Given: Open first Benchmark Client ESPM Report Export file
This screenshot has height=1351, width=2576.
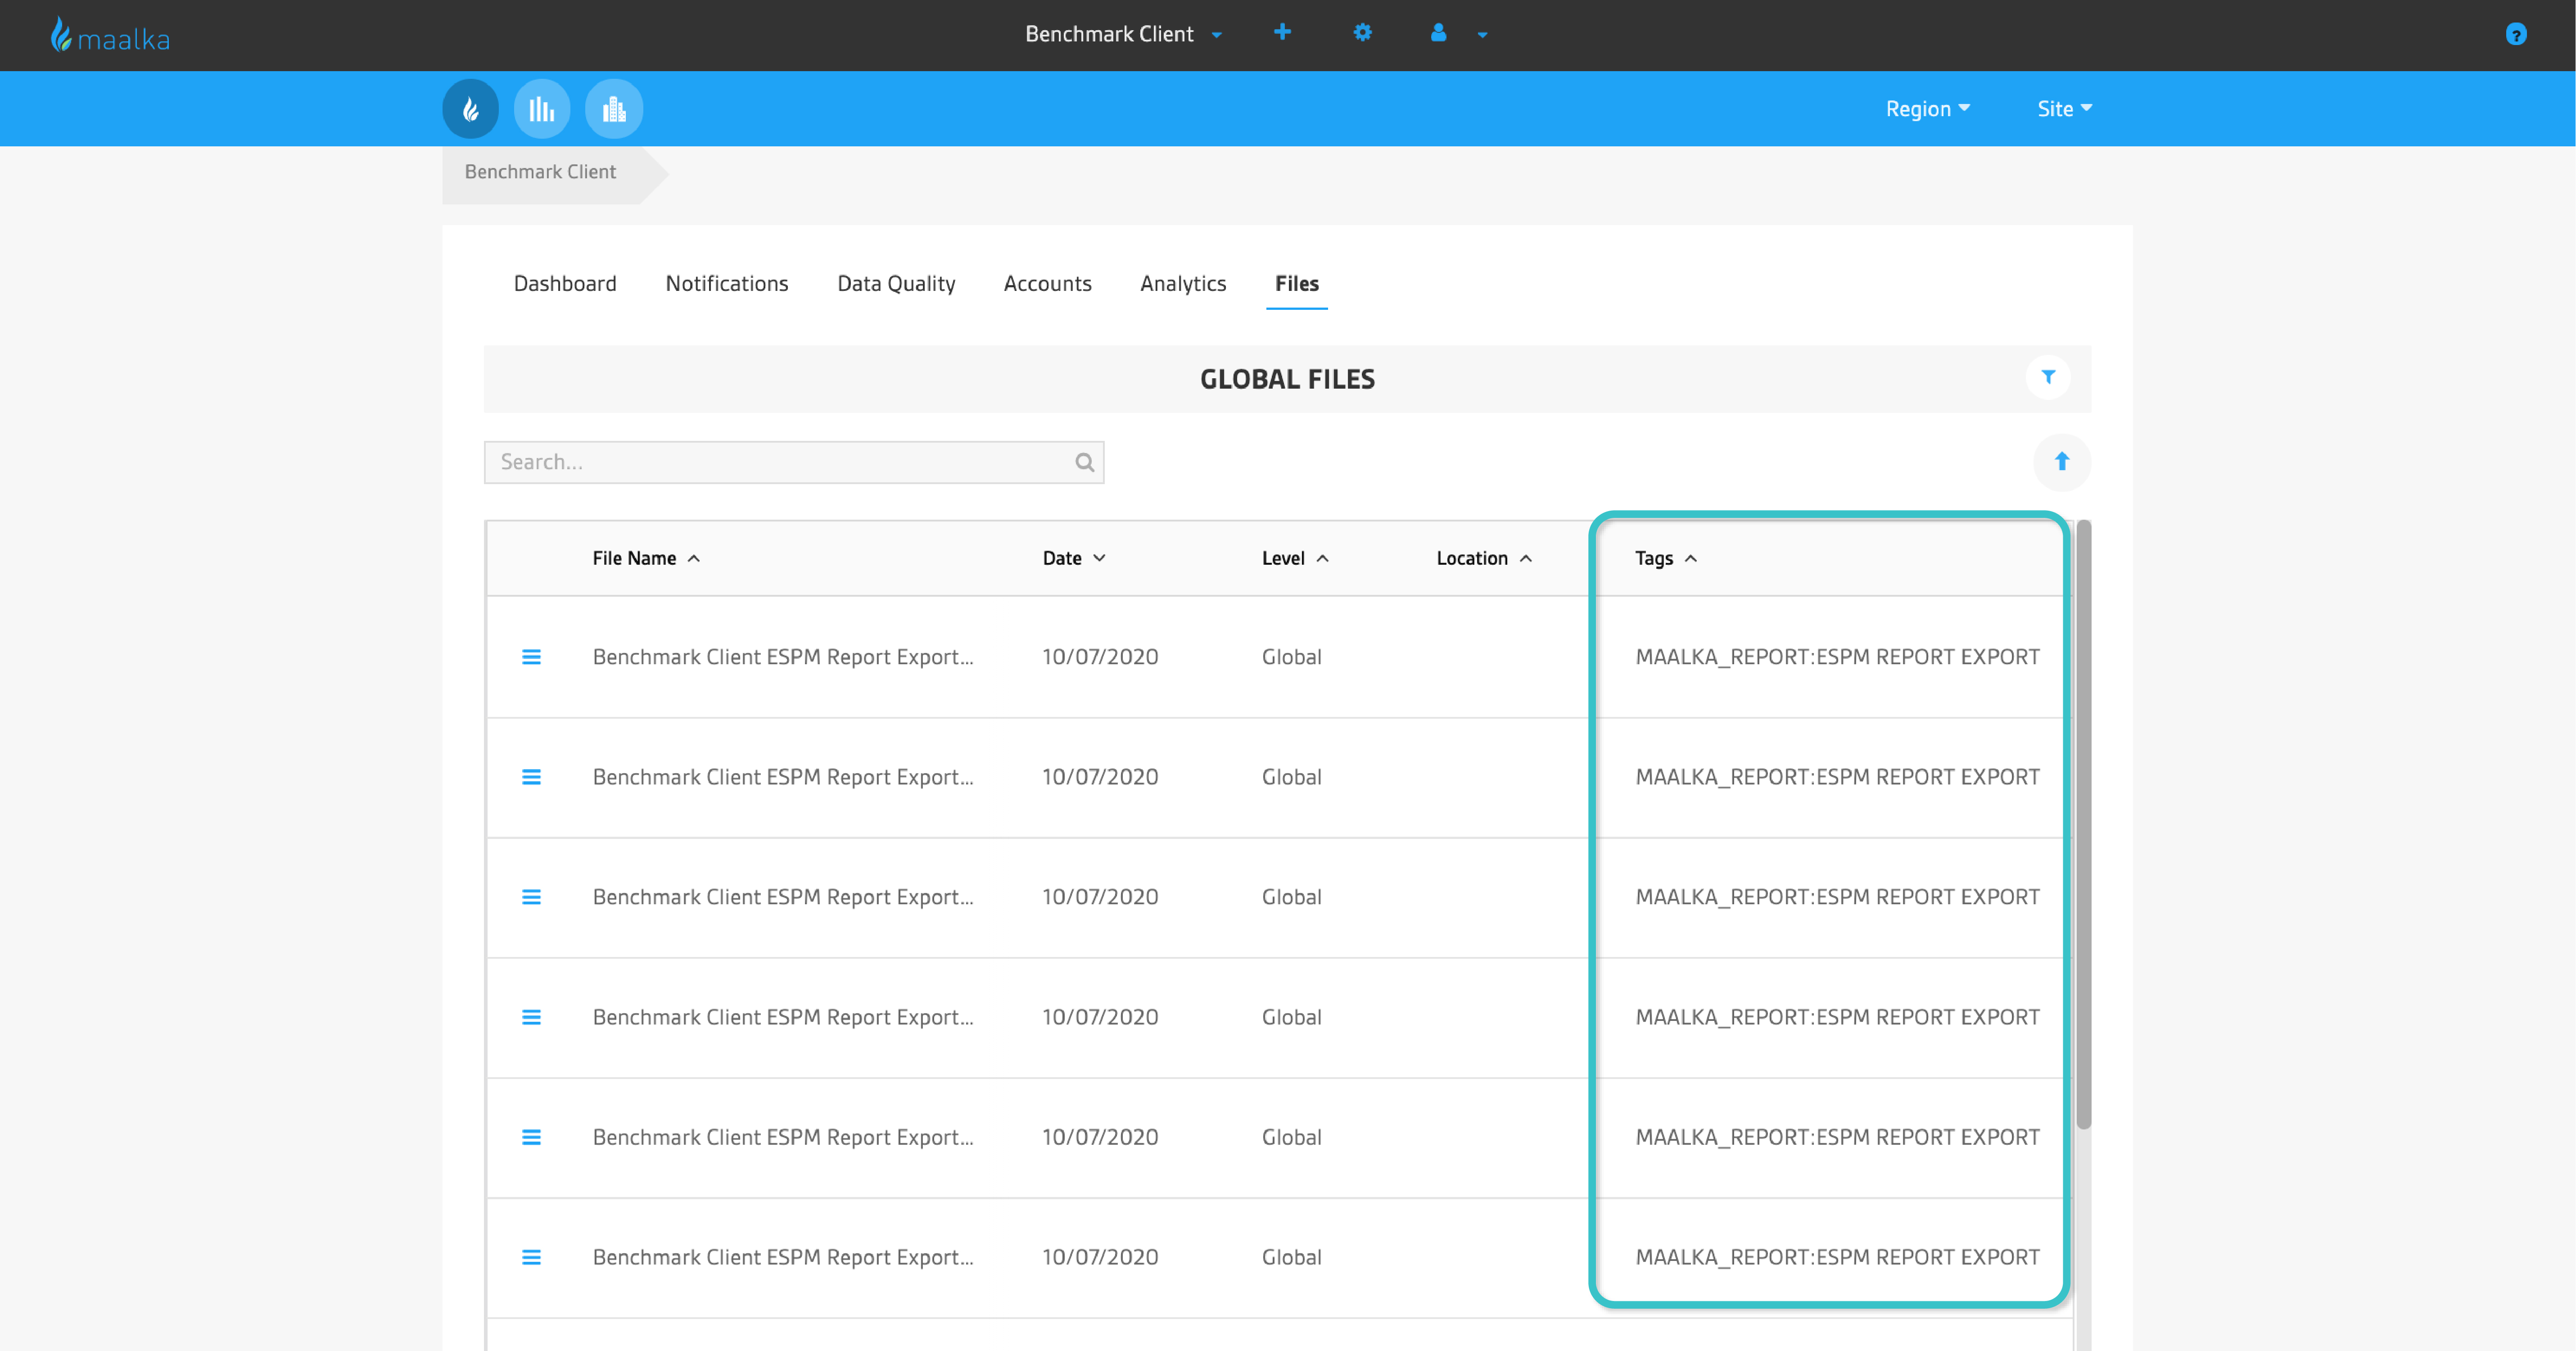Looking at the screenshot, I should click(783, 657).
